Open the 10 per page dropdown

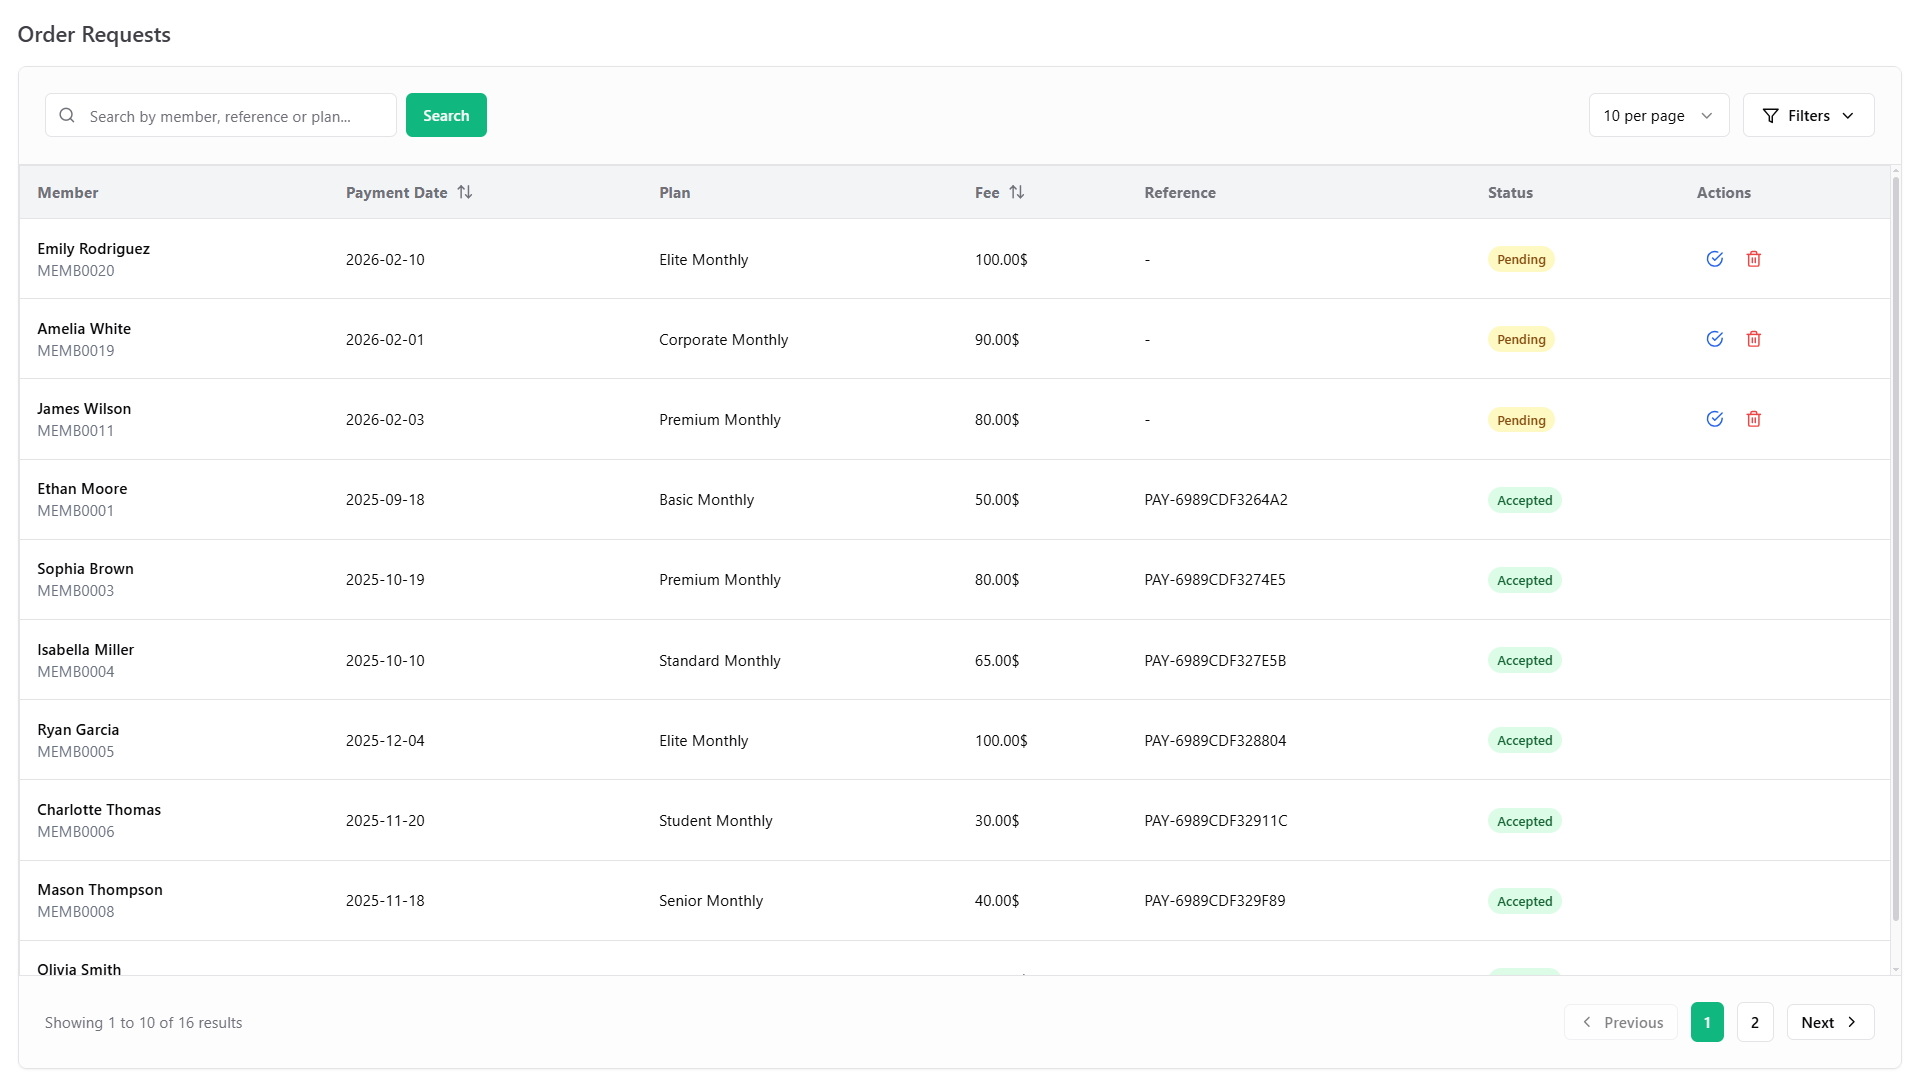1658,115
